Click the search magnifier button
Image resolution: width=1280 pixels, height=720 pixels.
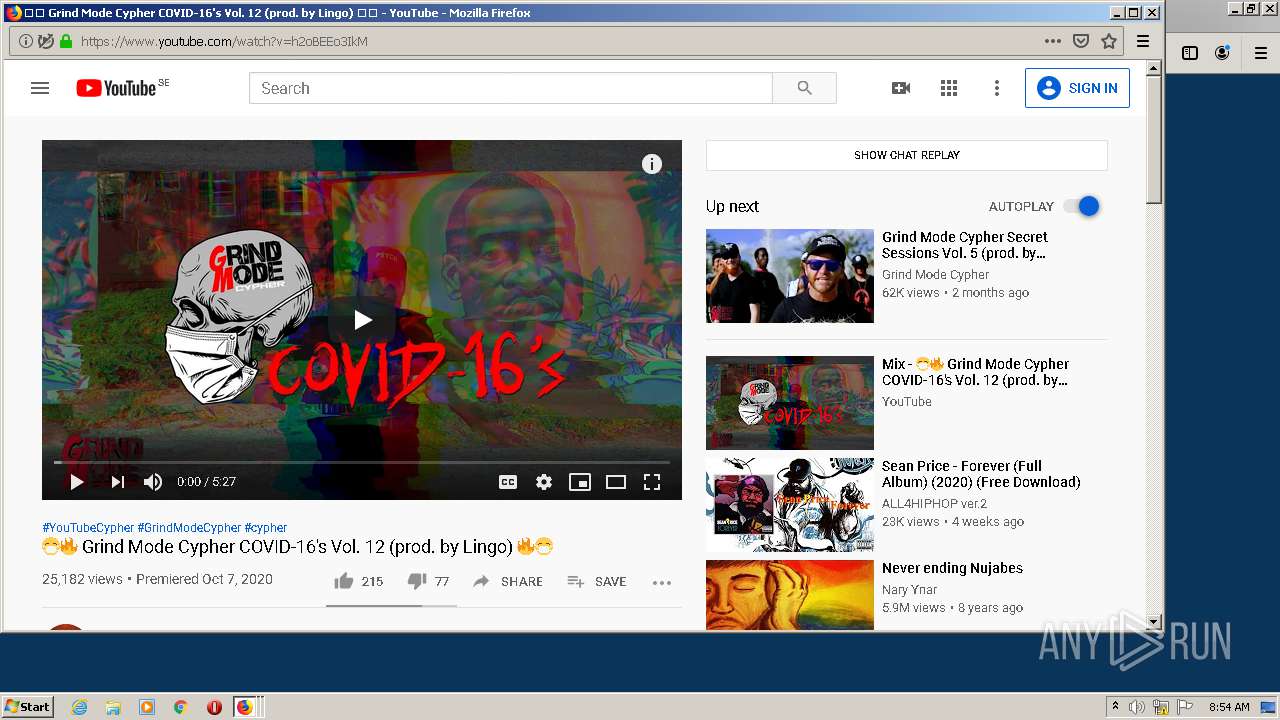pos(805,88)
